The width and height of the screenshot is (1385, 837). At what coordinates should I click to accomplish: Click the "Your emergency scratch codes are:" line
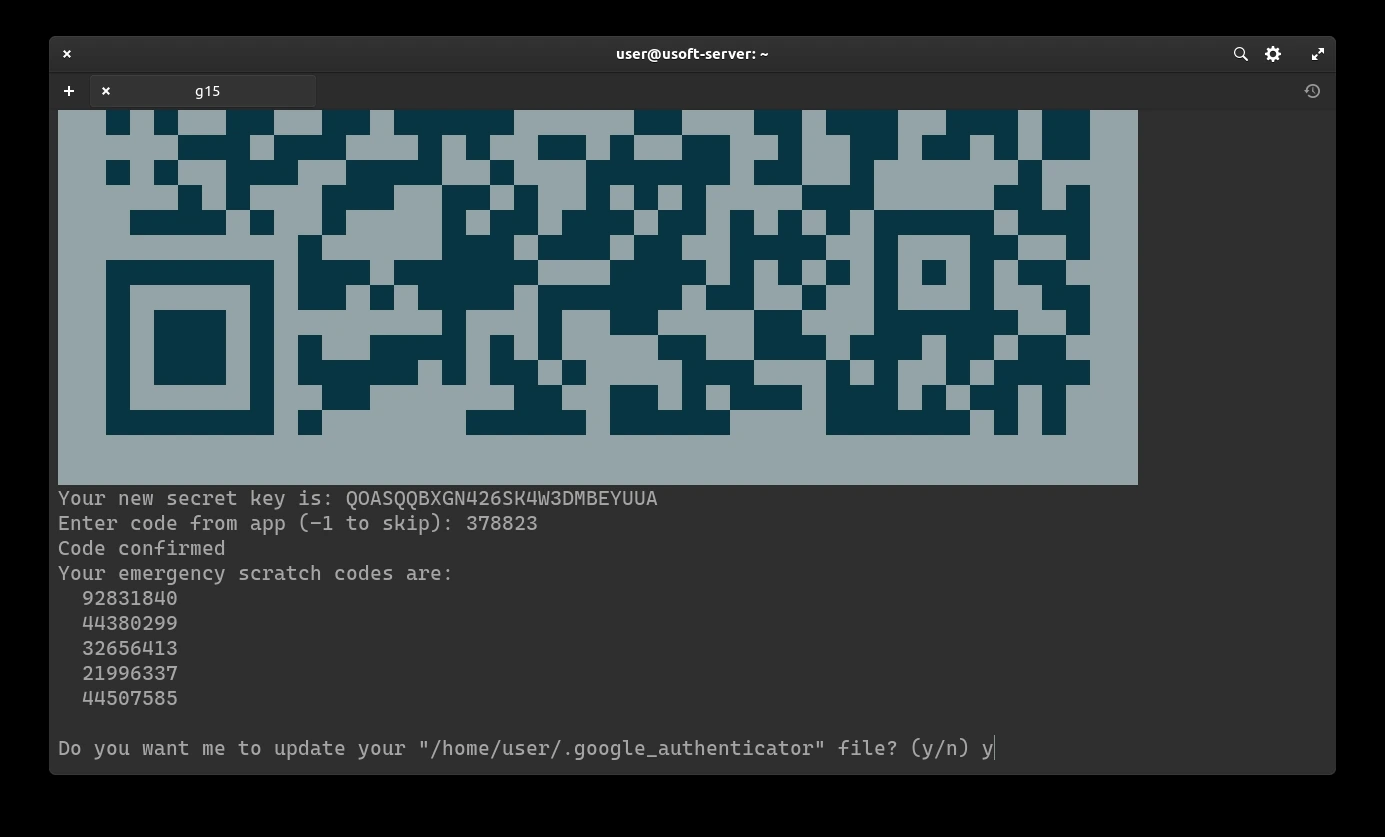tap(255, 573)
